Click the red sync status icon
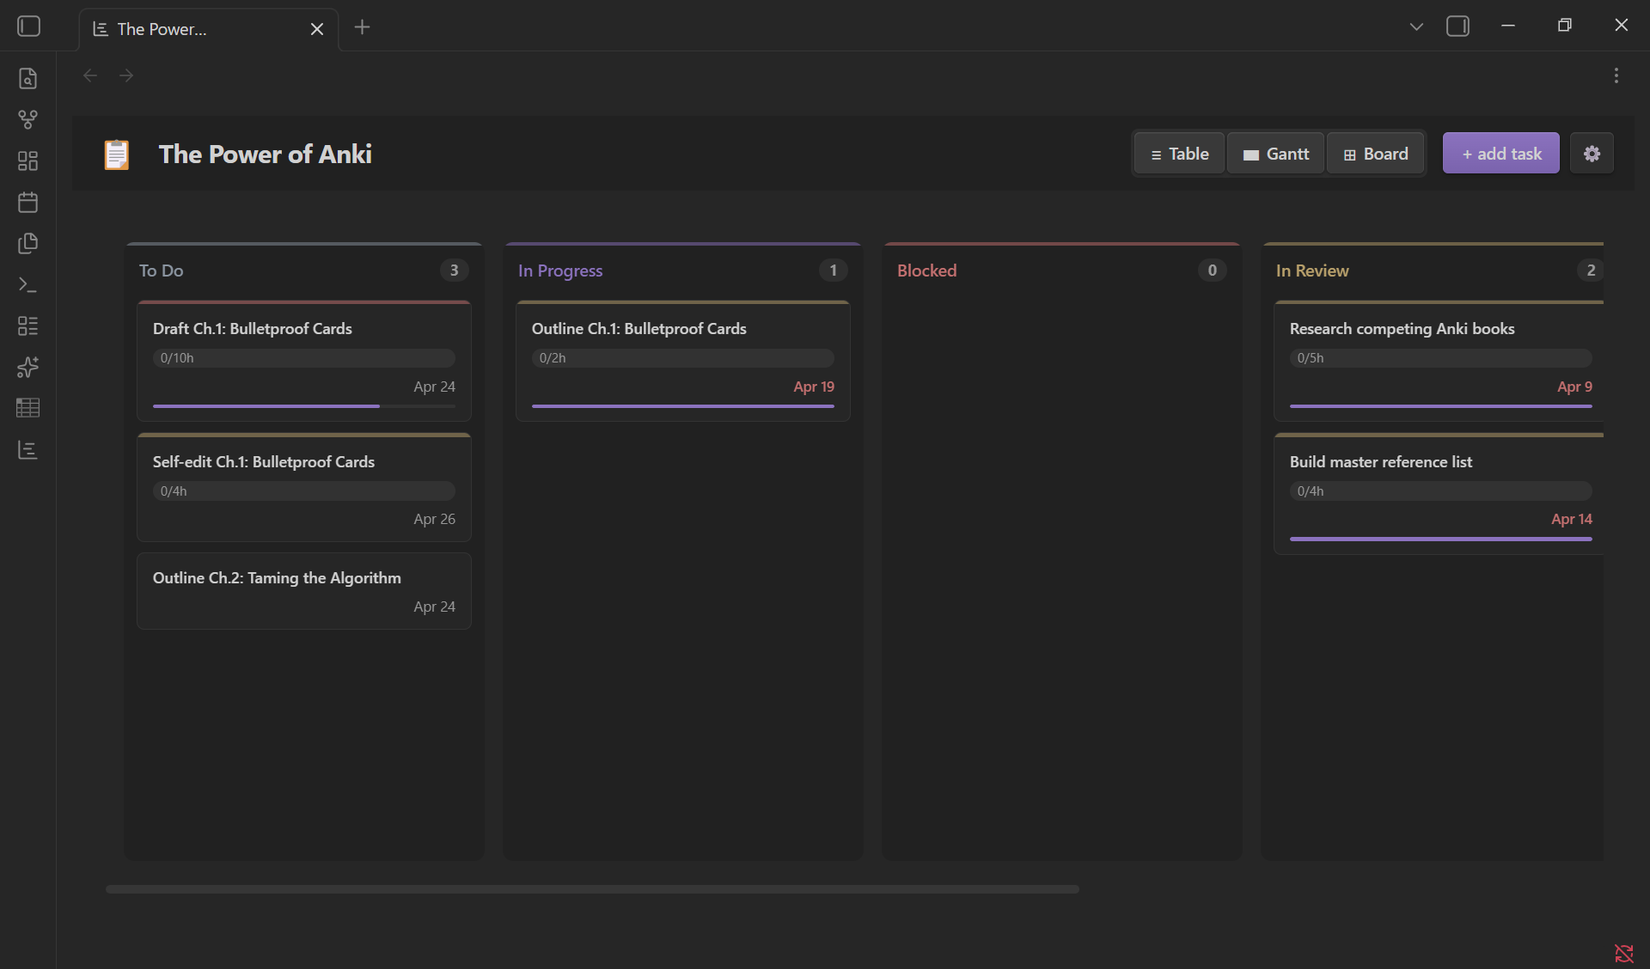 1624,953
